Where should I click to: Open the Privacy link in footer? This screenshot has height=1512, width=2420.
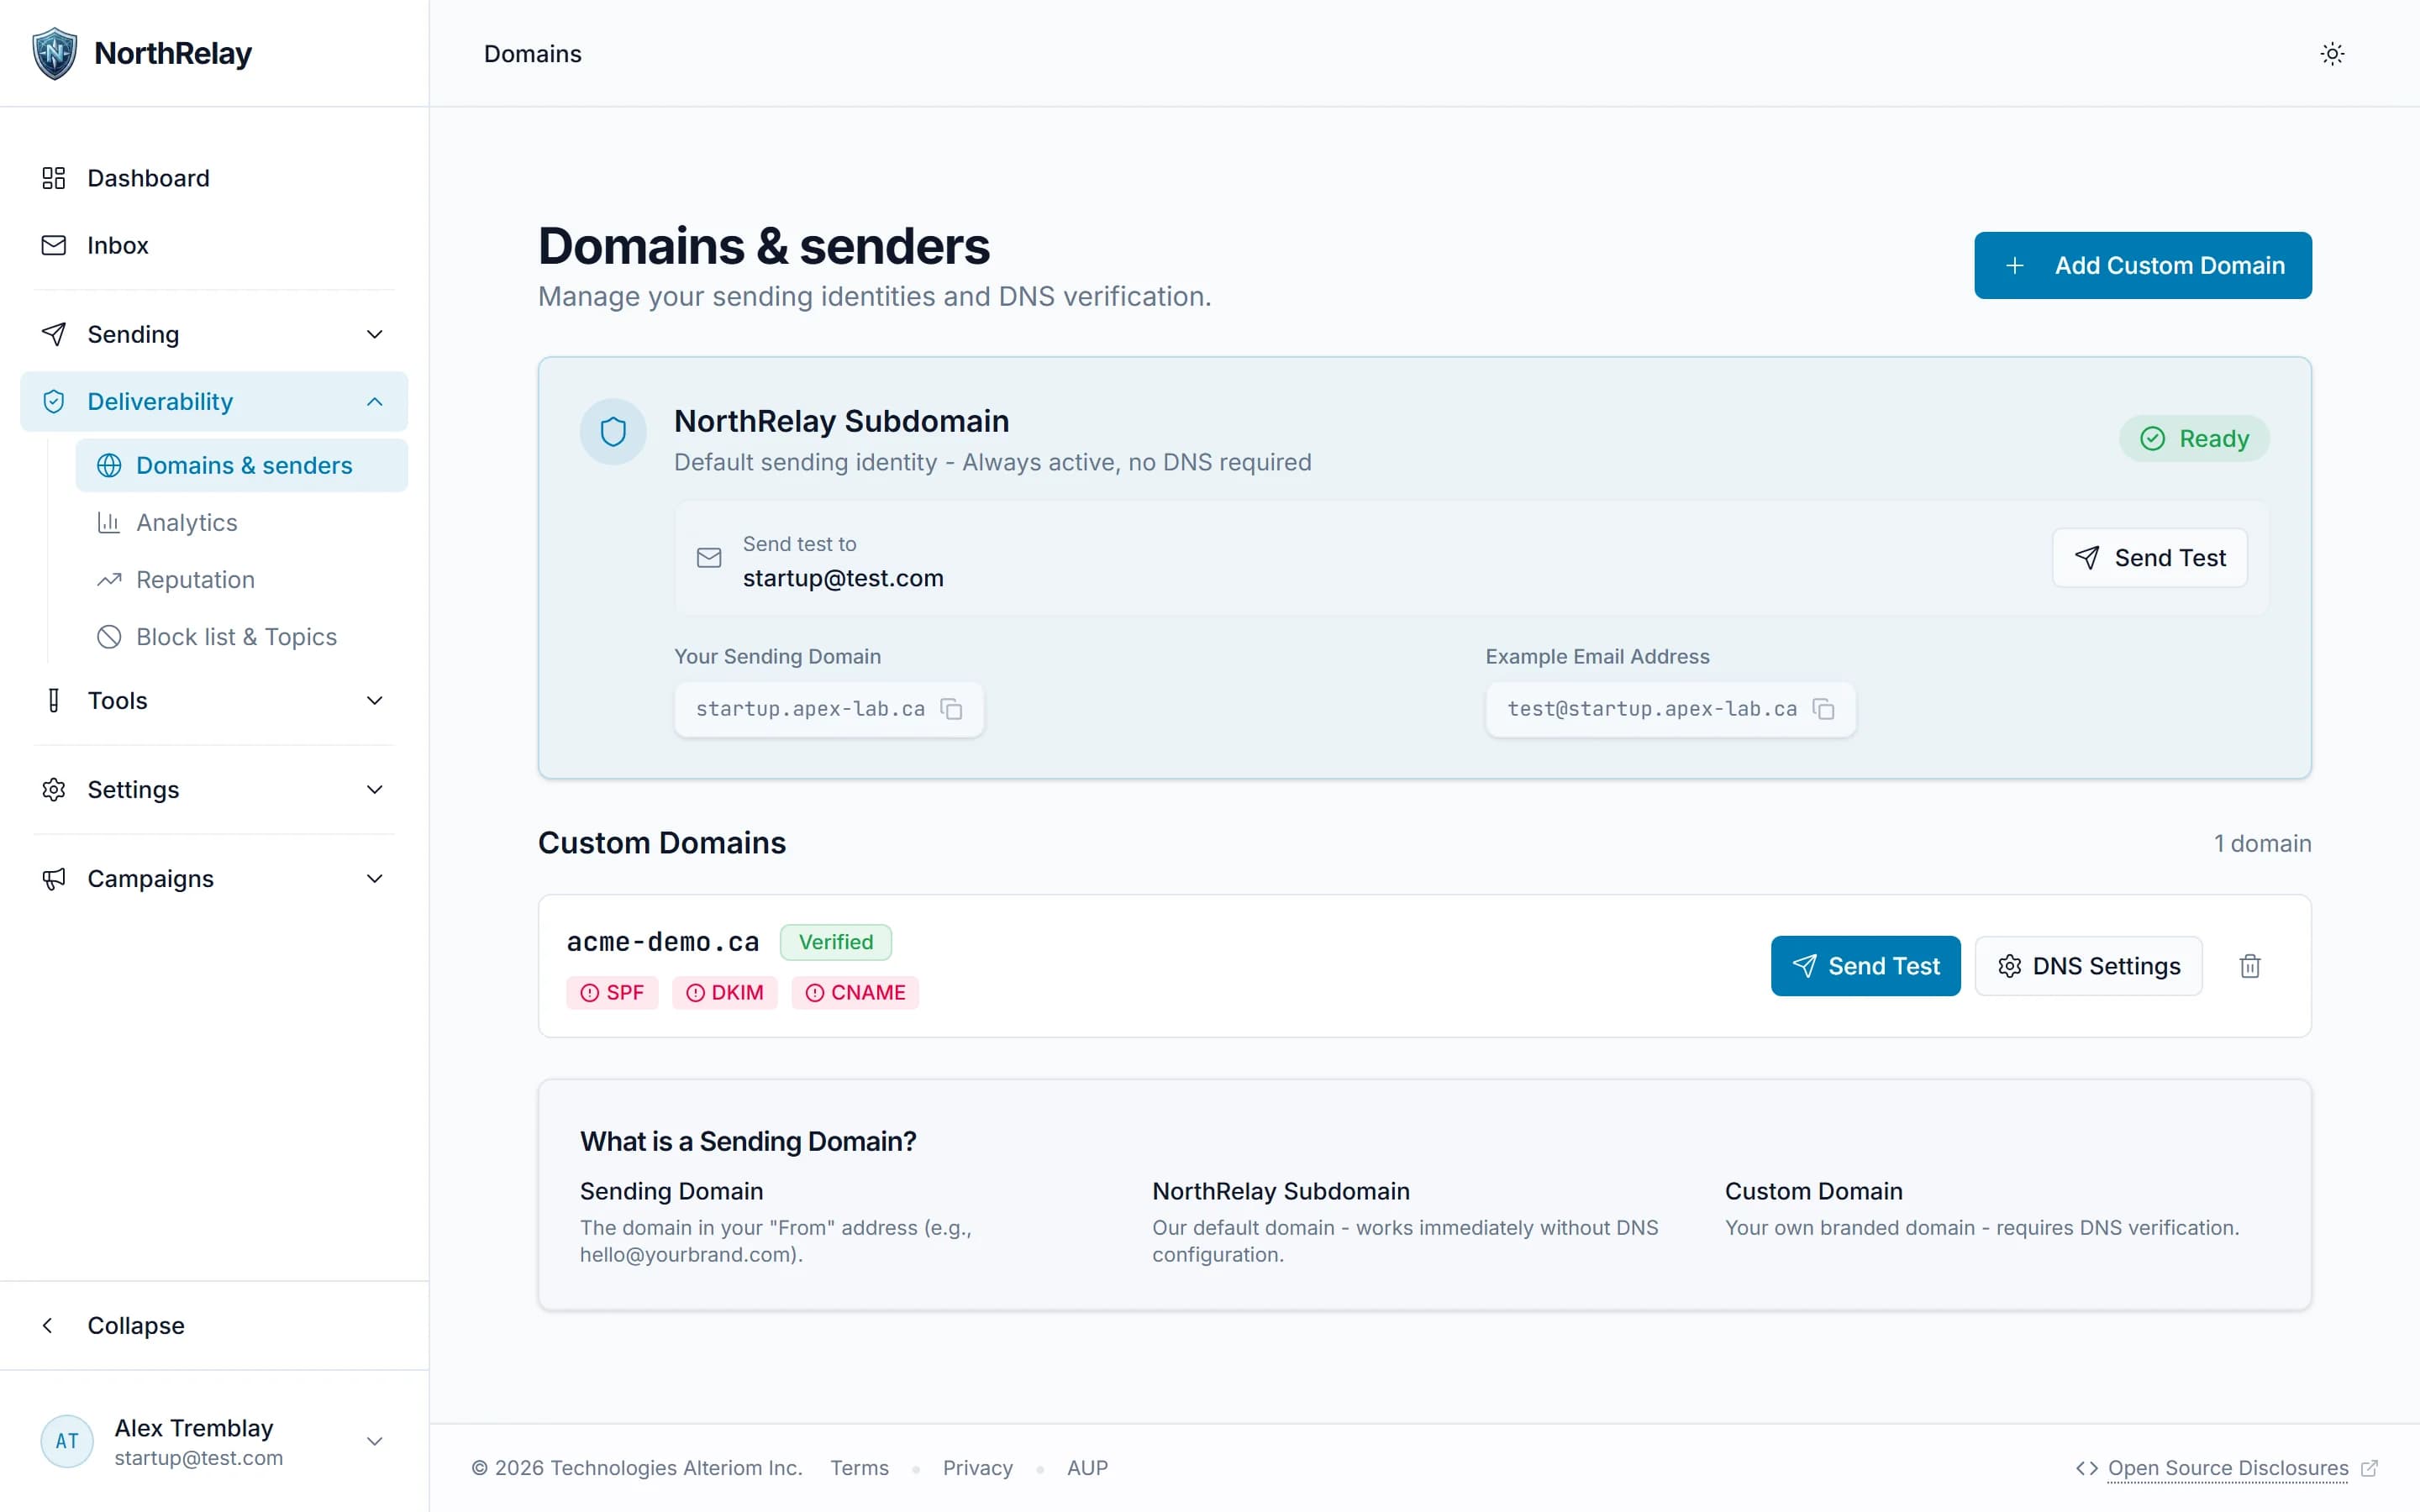click(x=977, y=1468)
